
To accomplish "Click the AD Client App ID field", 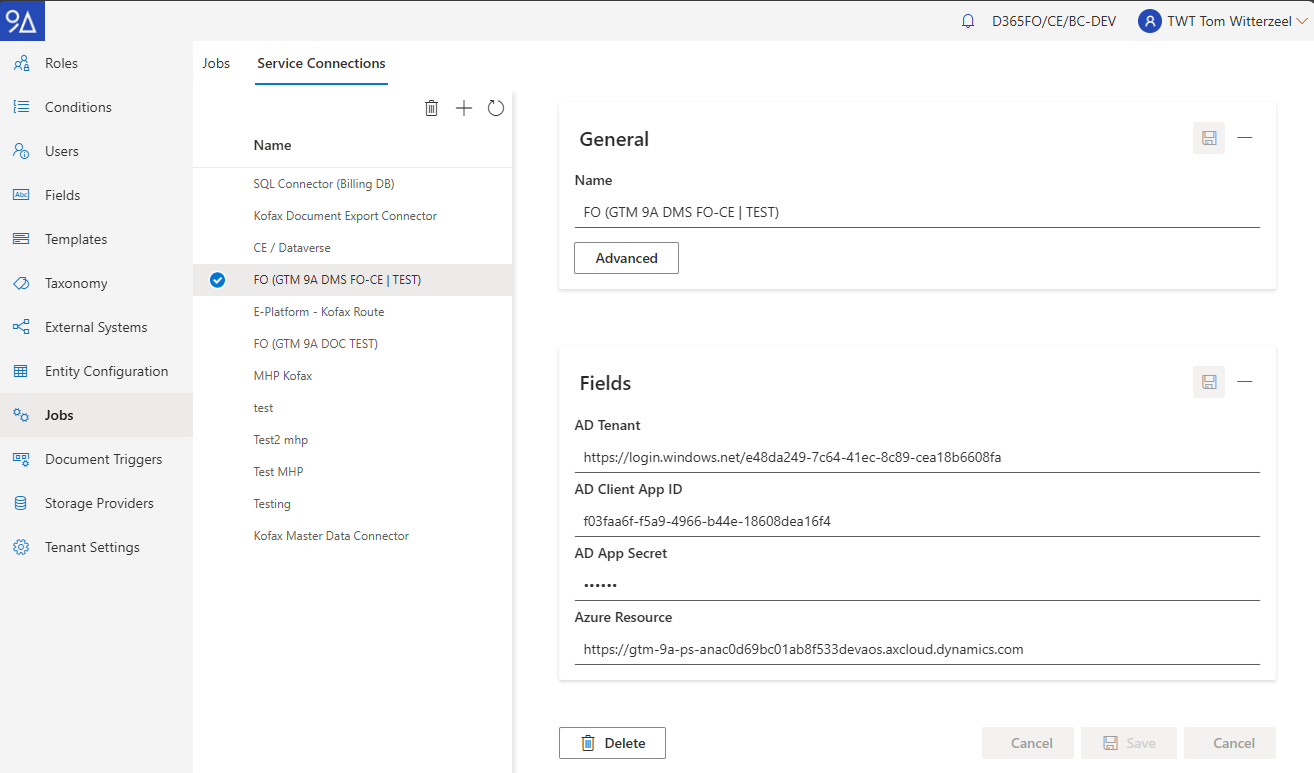I will pos(917,521).
